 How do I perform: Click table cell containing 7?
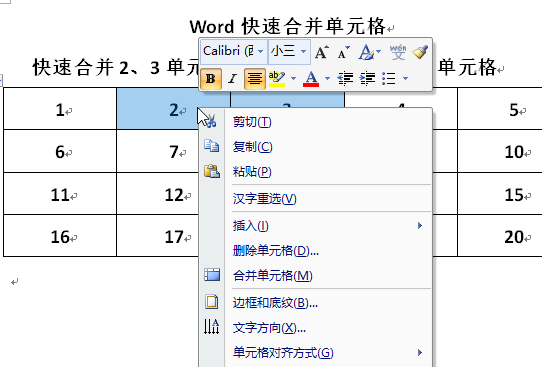pos(158,151)
